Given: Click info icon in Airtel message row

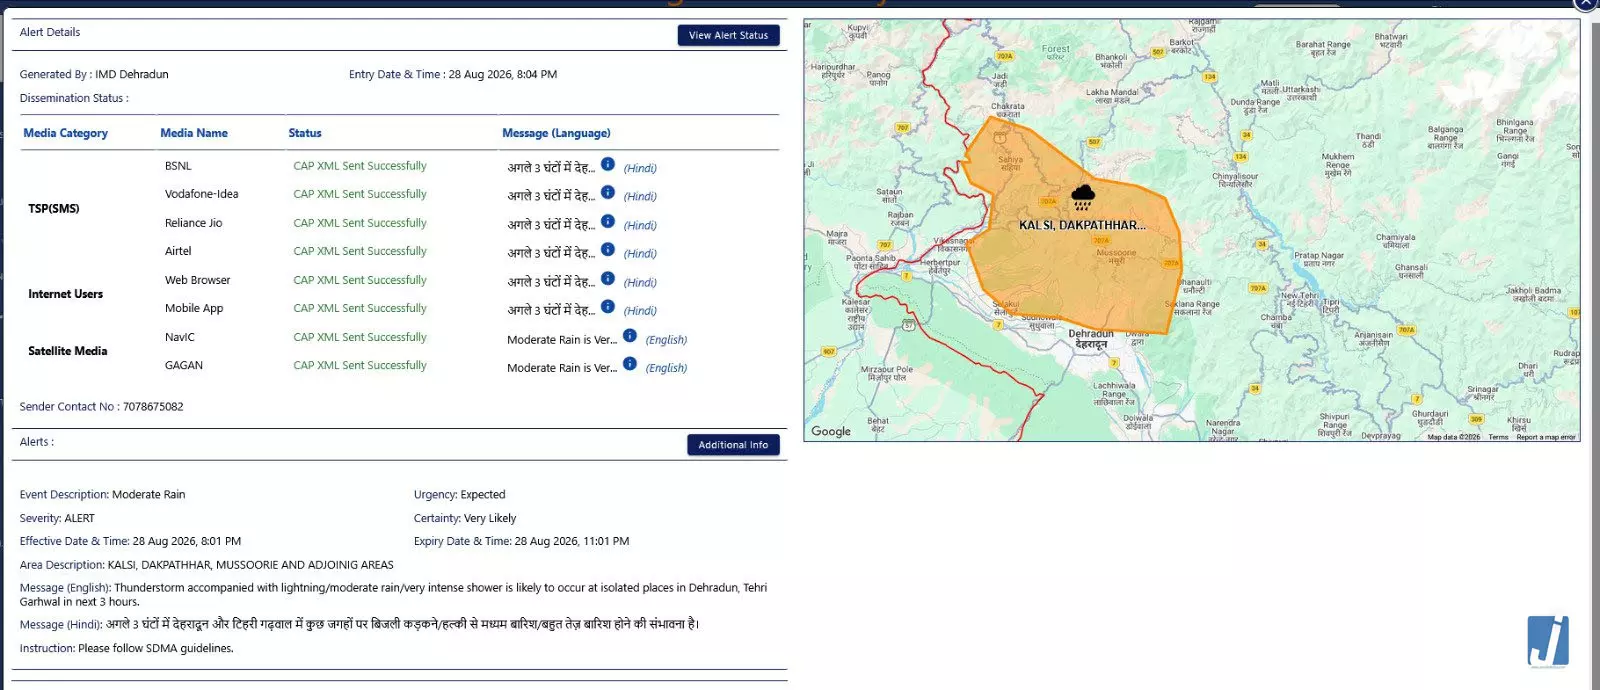Looking at the screenshot, I should [607, 249].
